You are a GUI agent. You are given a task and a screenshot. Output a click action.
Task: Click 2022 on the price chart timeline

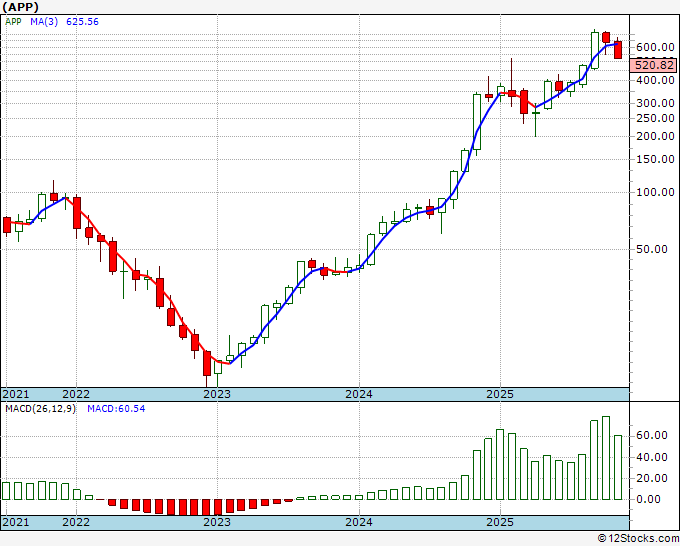click(x=76, y=394)
